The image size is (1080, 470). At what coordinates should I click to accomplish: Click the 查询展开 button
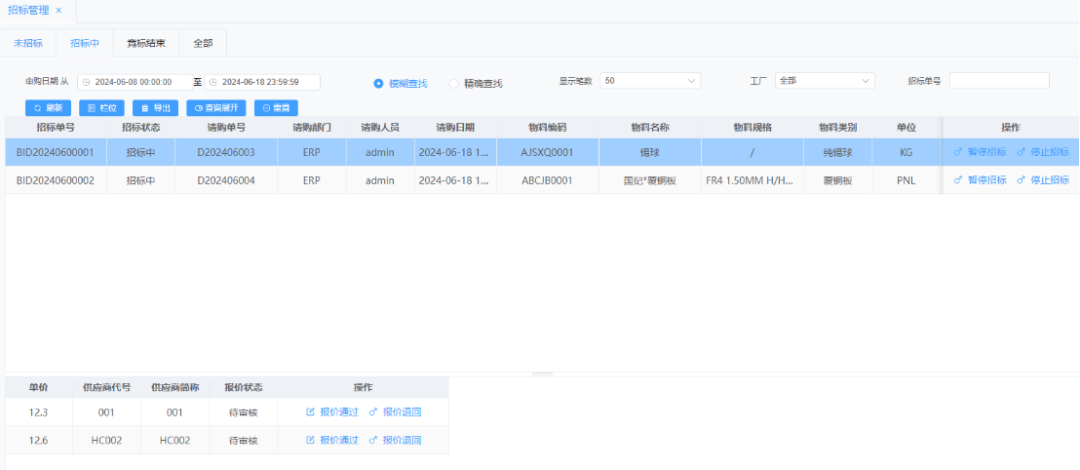coord(216,108)
